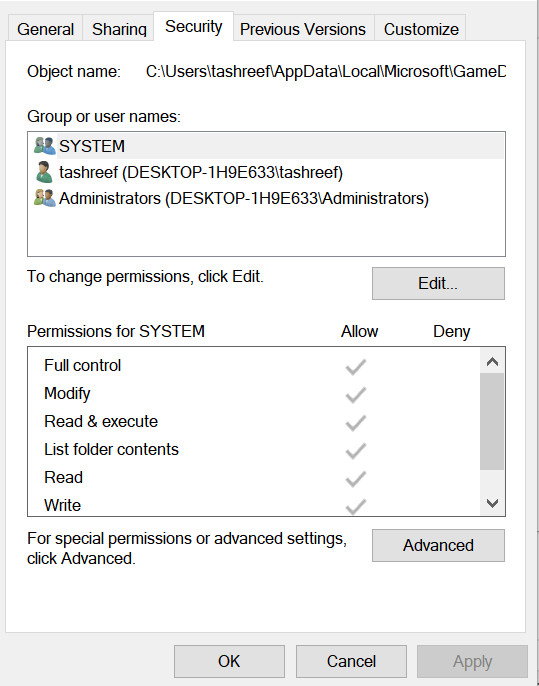Click the Cancel button

[351, 661]
